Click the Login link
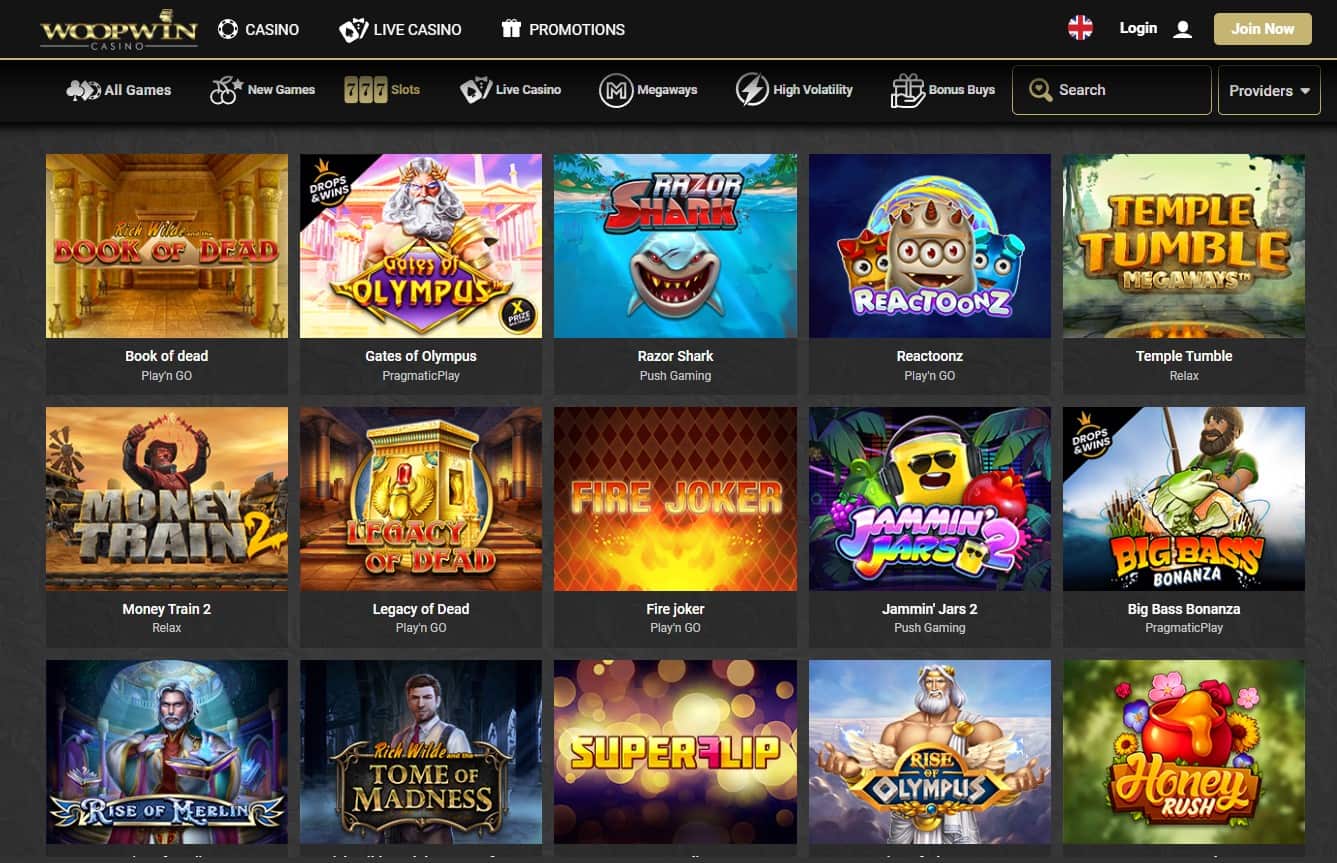 click(1138, 28)
